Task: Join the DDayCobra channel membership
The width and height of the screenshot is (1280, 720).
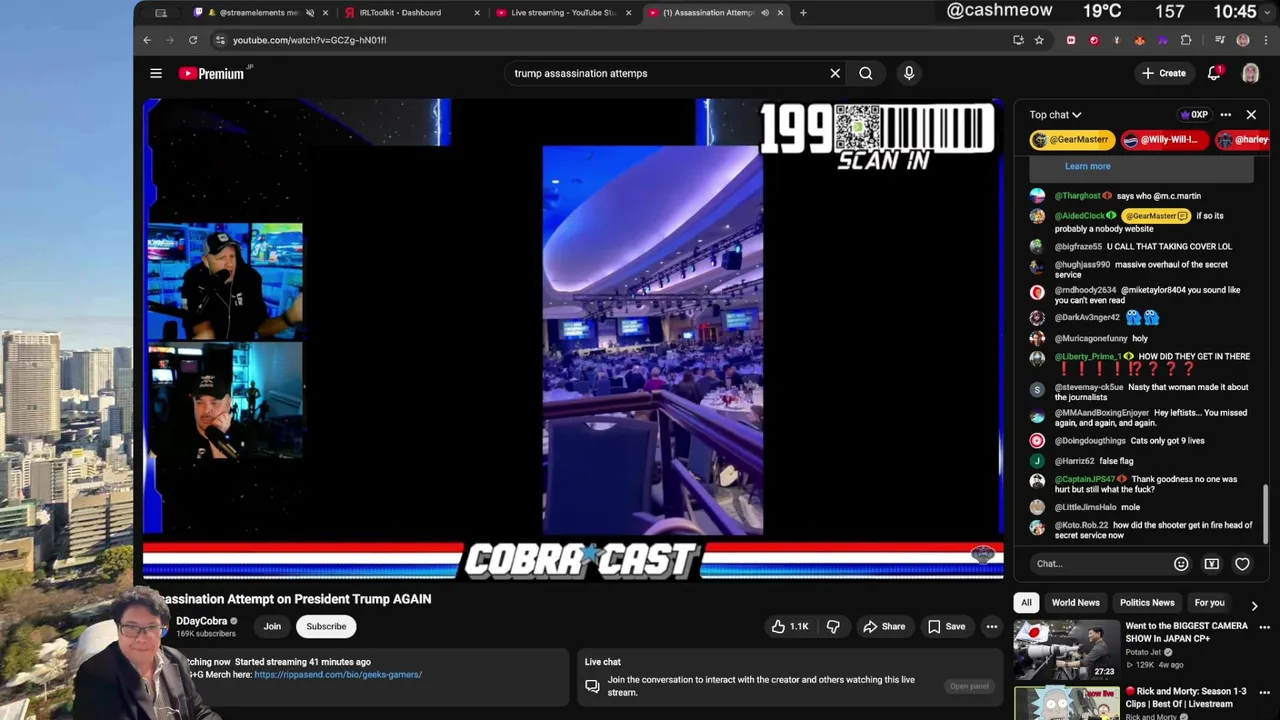Action: [x=272, y=627]
